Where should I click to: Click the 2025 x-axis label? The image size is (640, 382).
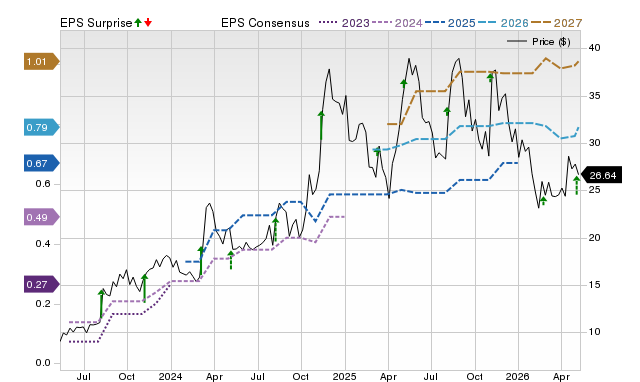click(344, 376)
